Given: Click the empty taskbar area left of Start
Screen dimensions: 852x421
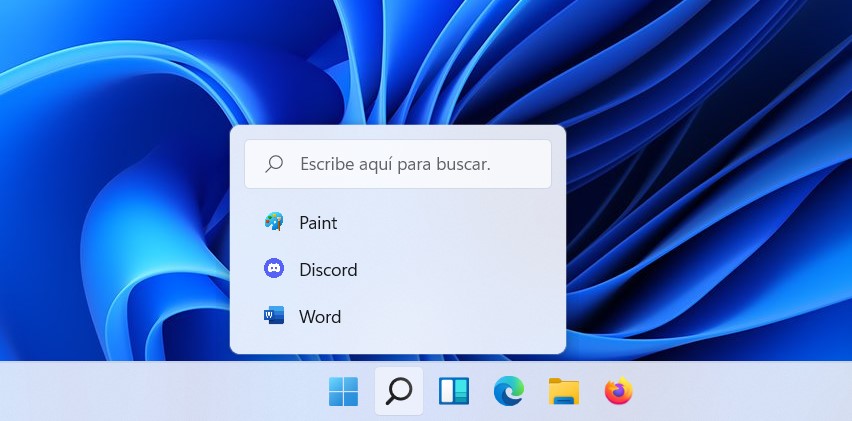Looking at the screenshot, I should pos(150,392).
